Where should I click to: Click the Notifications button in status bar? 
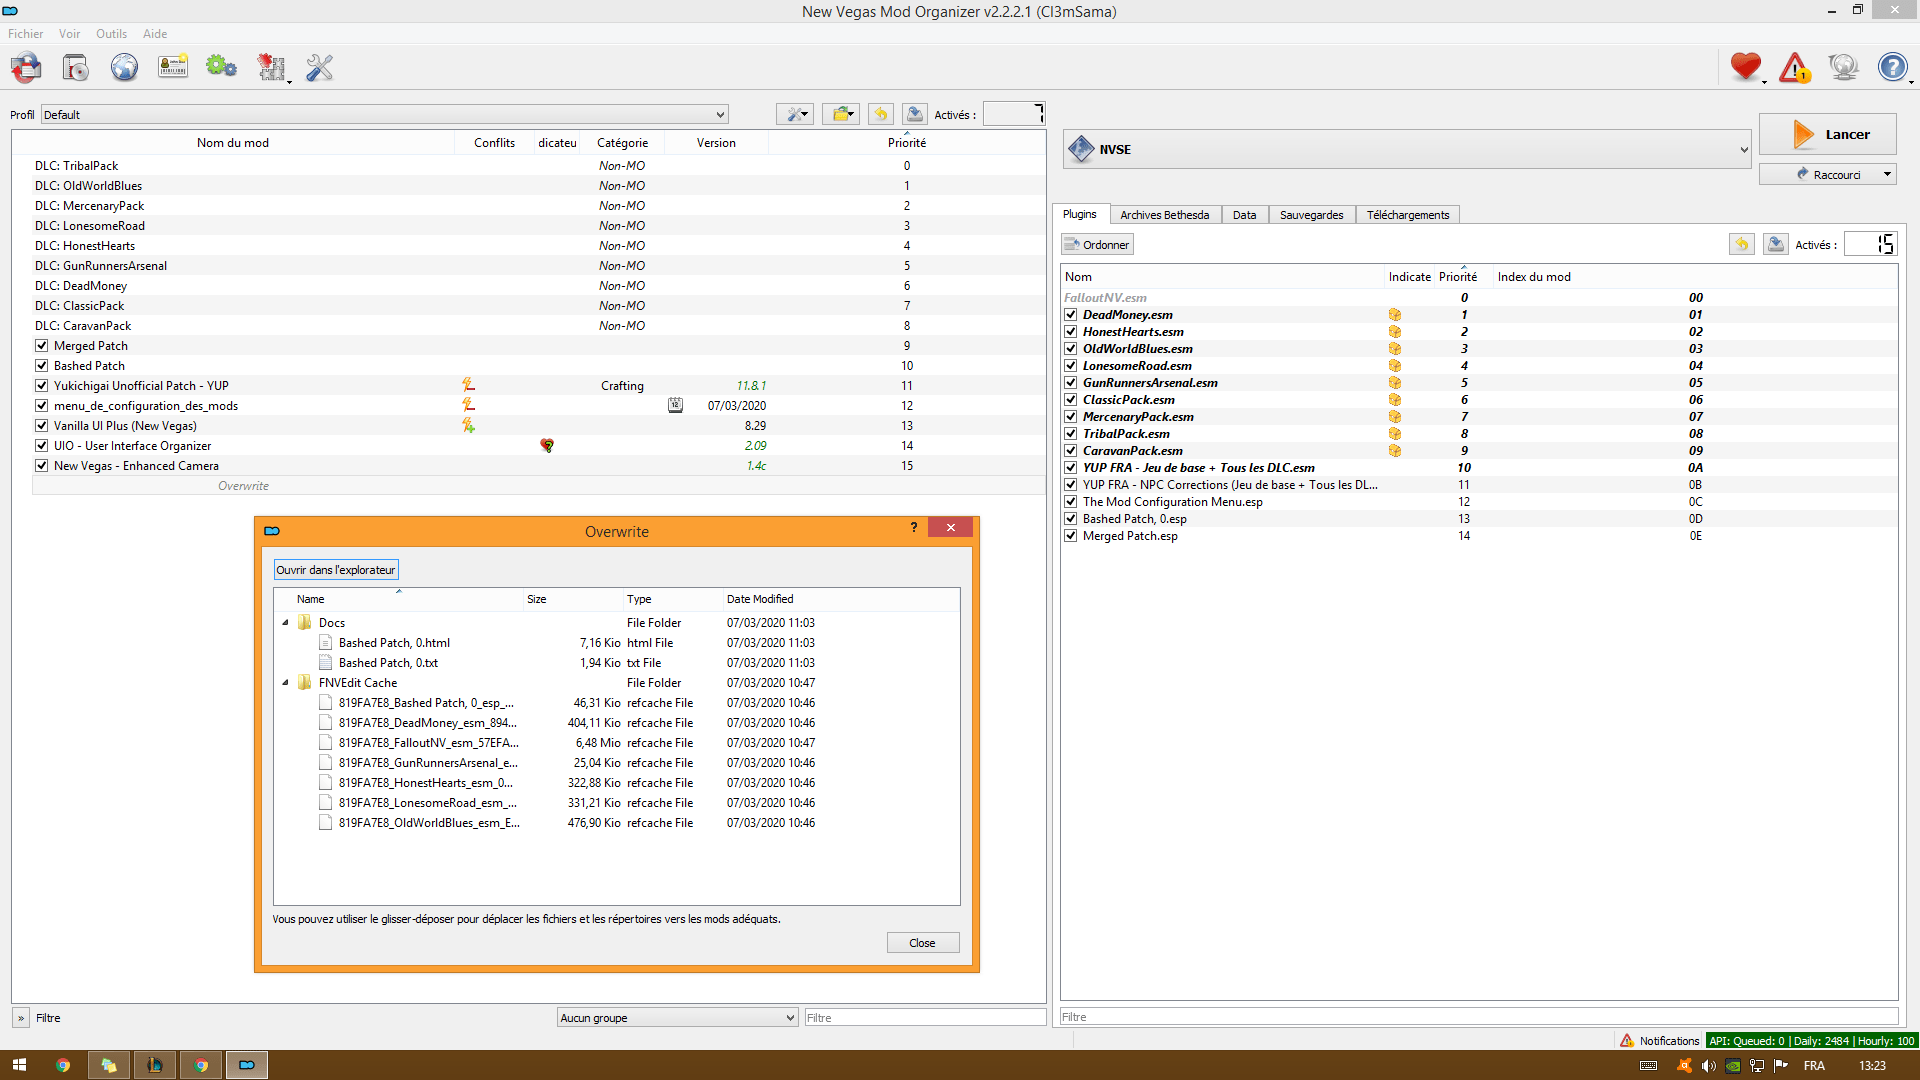coord(1659,1041)
